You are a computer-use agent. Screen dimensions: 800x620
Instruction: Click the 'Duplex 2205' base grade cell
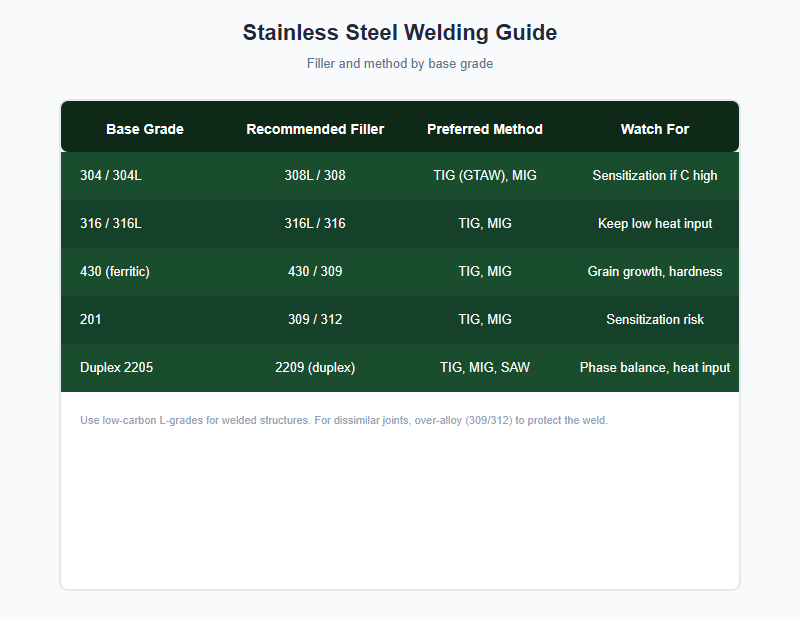[116, 367]
